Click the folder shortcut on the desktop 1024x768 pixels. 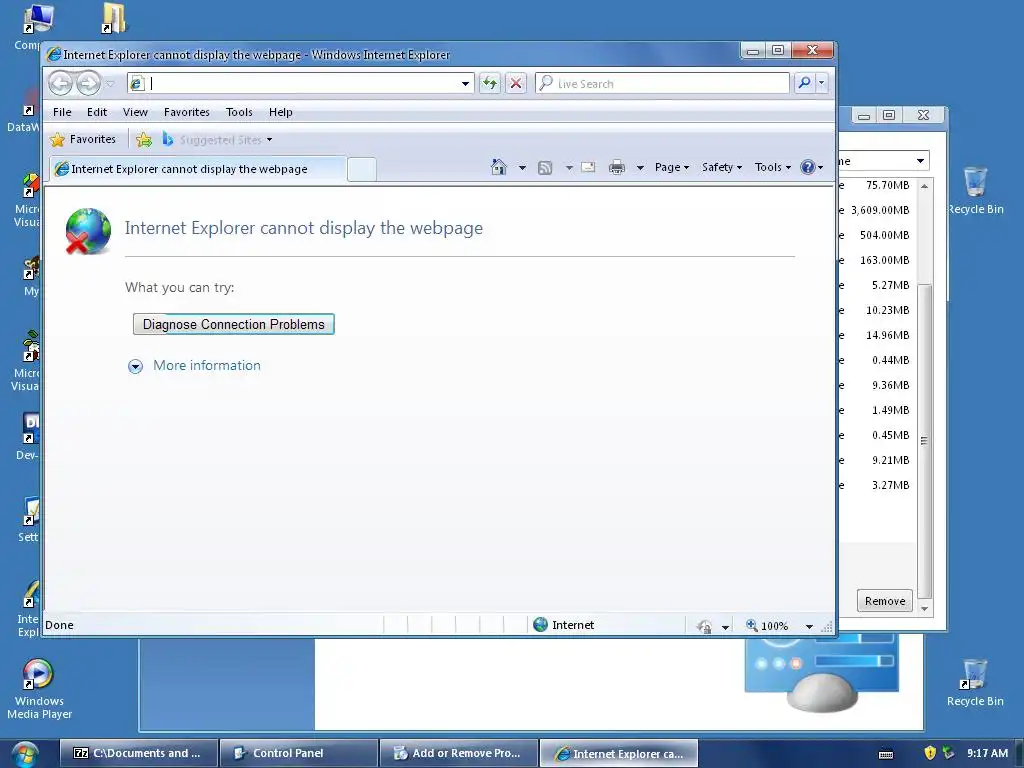tap(114, 18)
